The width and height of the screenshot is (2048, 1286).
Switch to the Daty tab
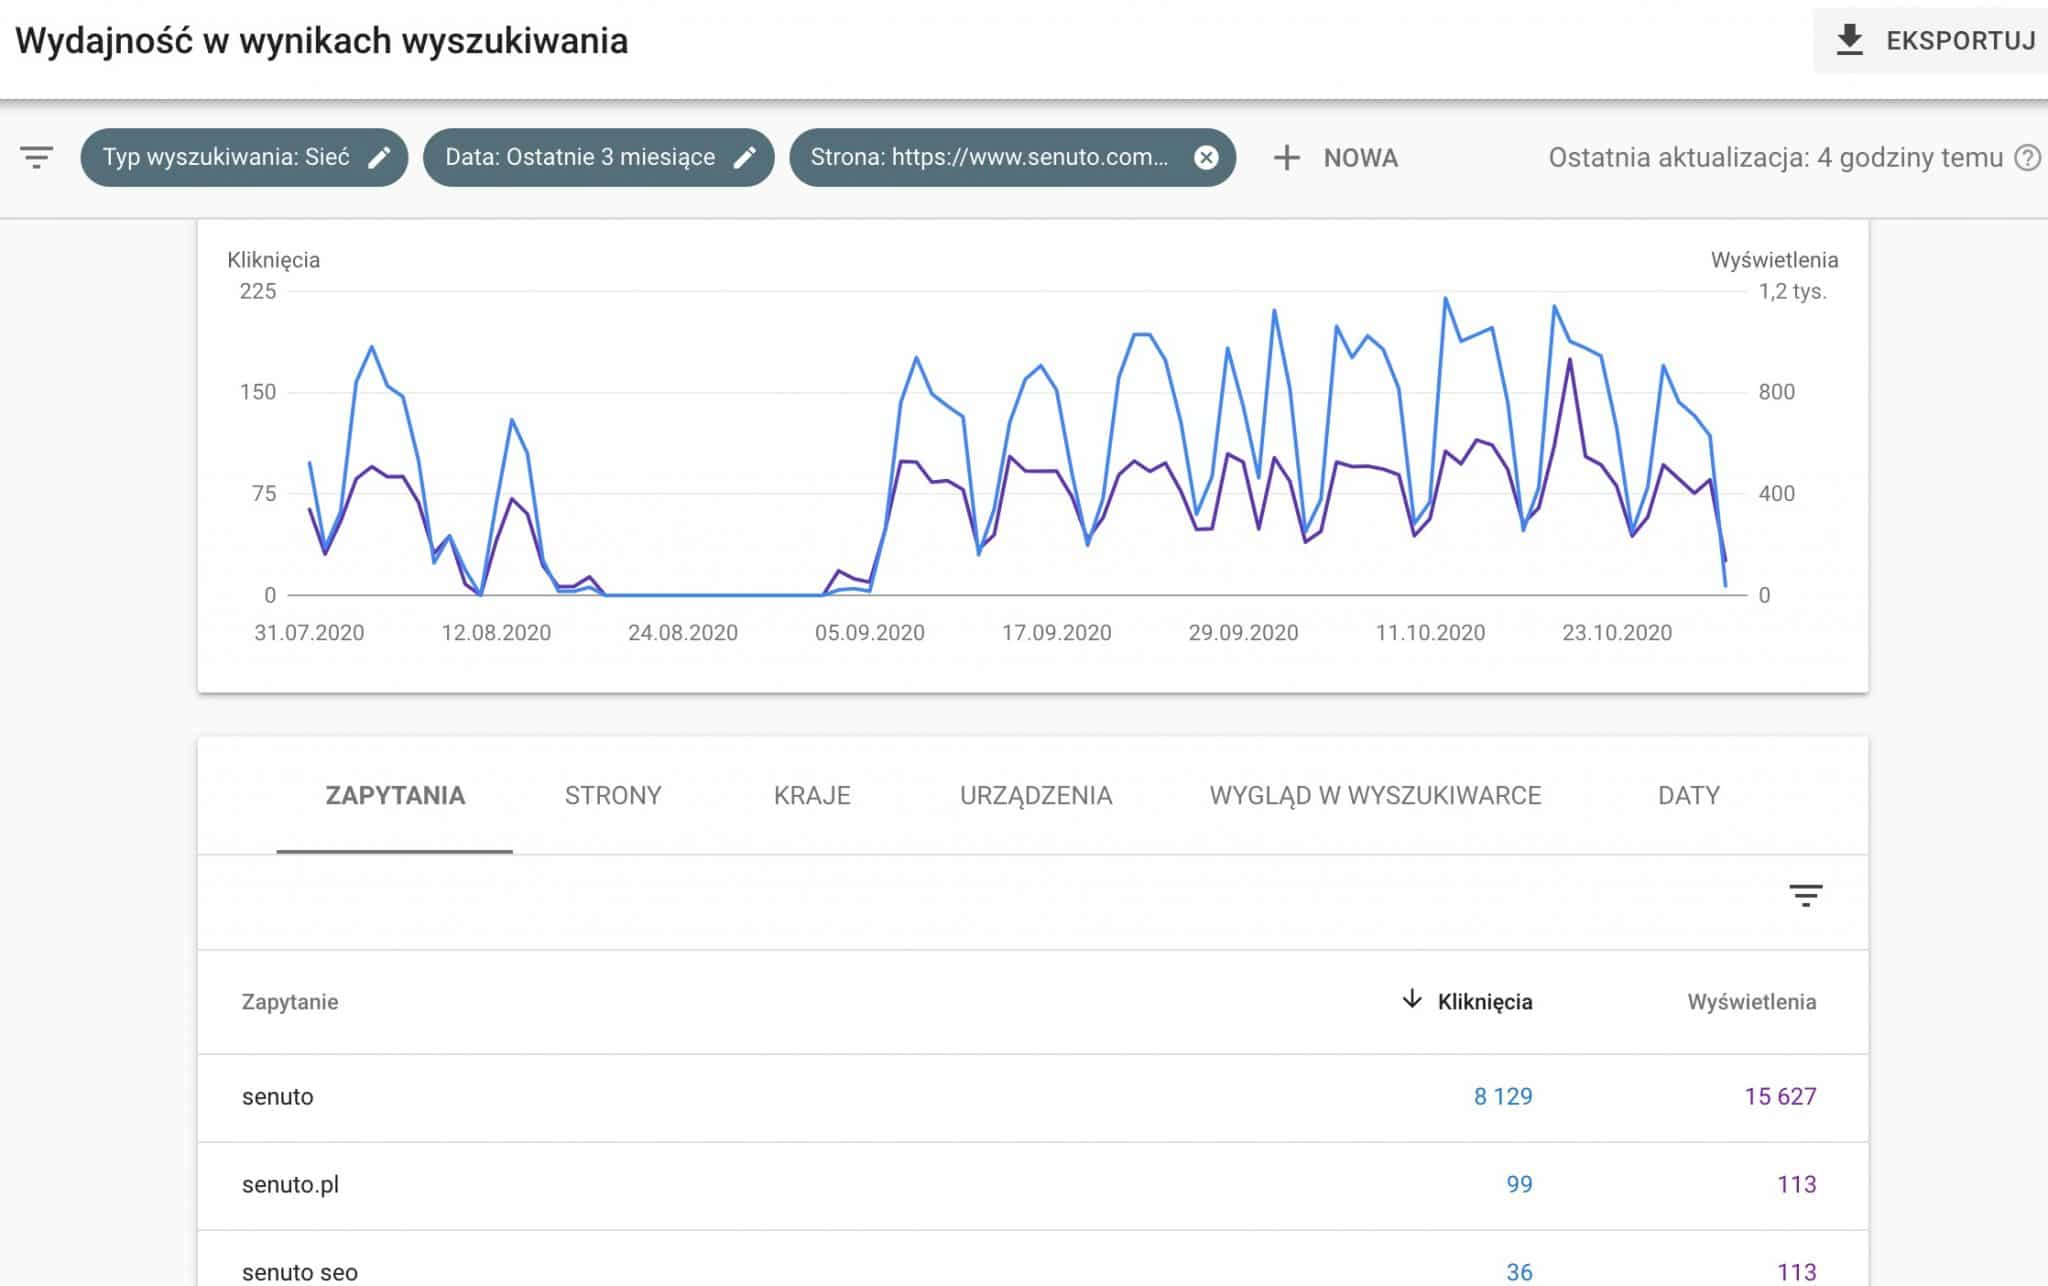(x=1689, y=796)
